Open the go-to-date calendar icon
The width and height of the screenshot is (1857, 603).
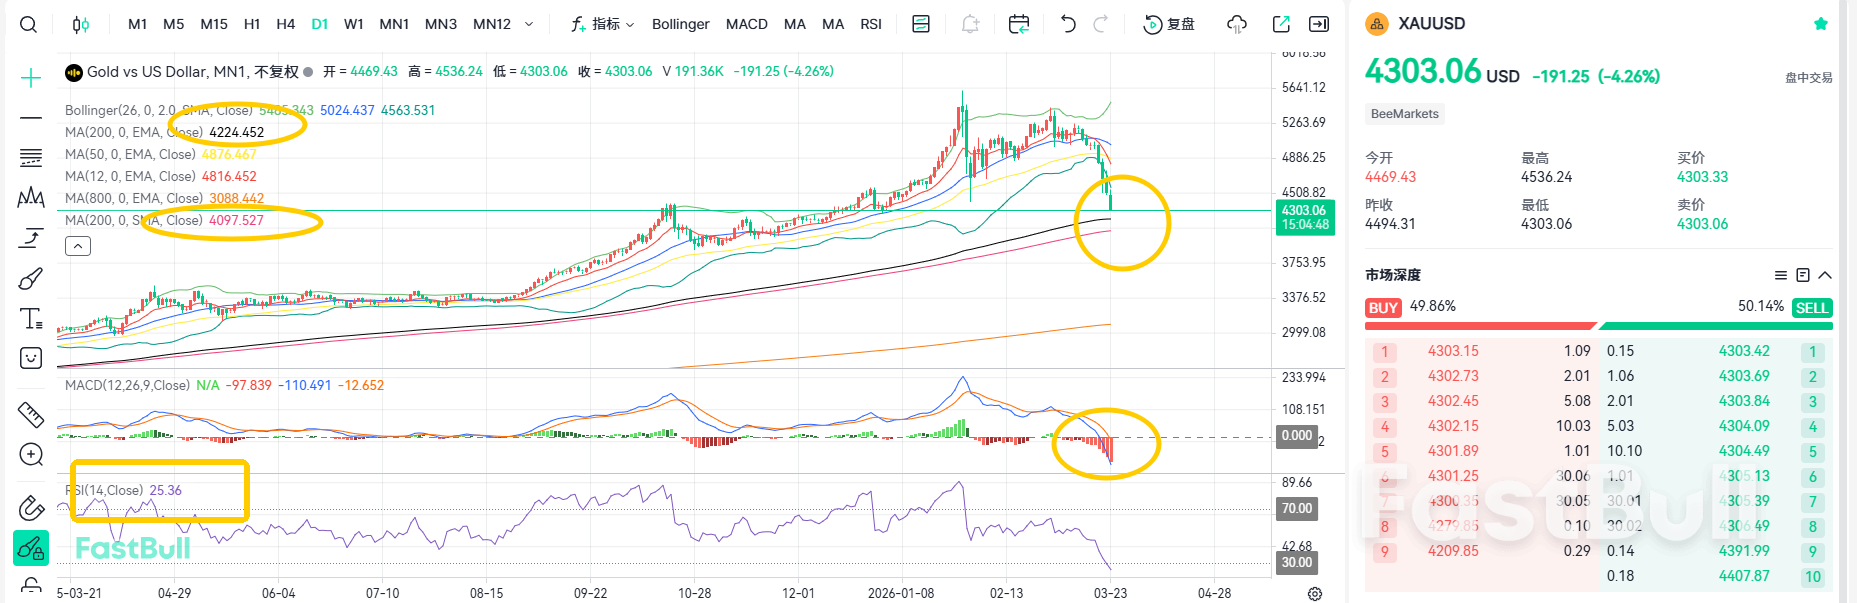1019,24
